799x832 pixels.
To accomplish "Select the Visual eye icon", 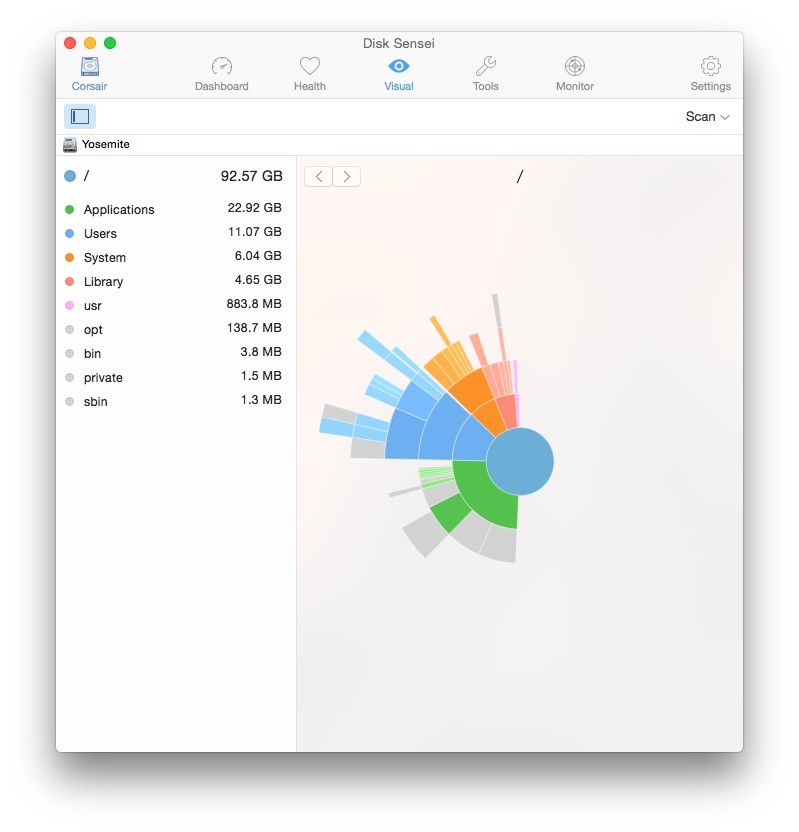I will point(398,66).
